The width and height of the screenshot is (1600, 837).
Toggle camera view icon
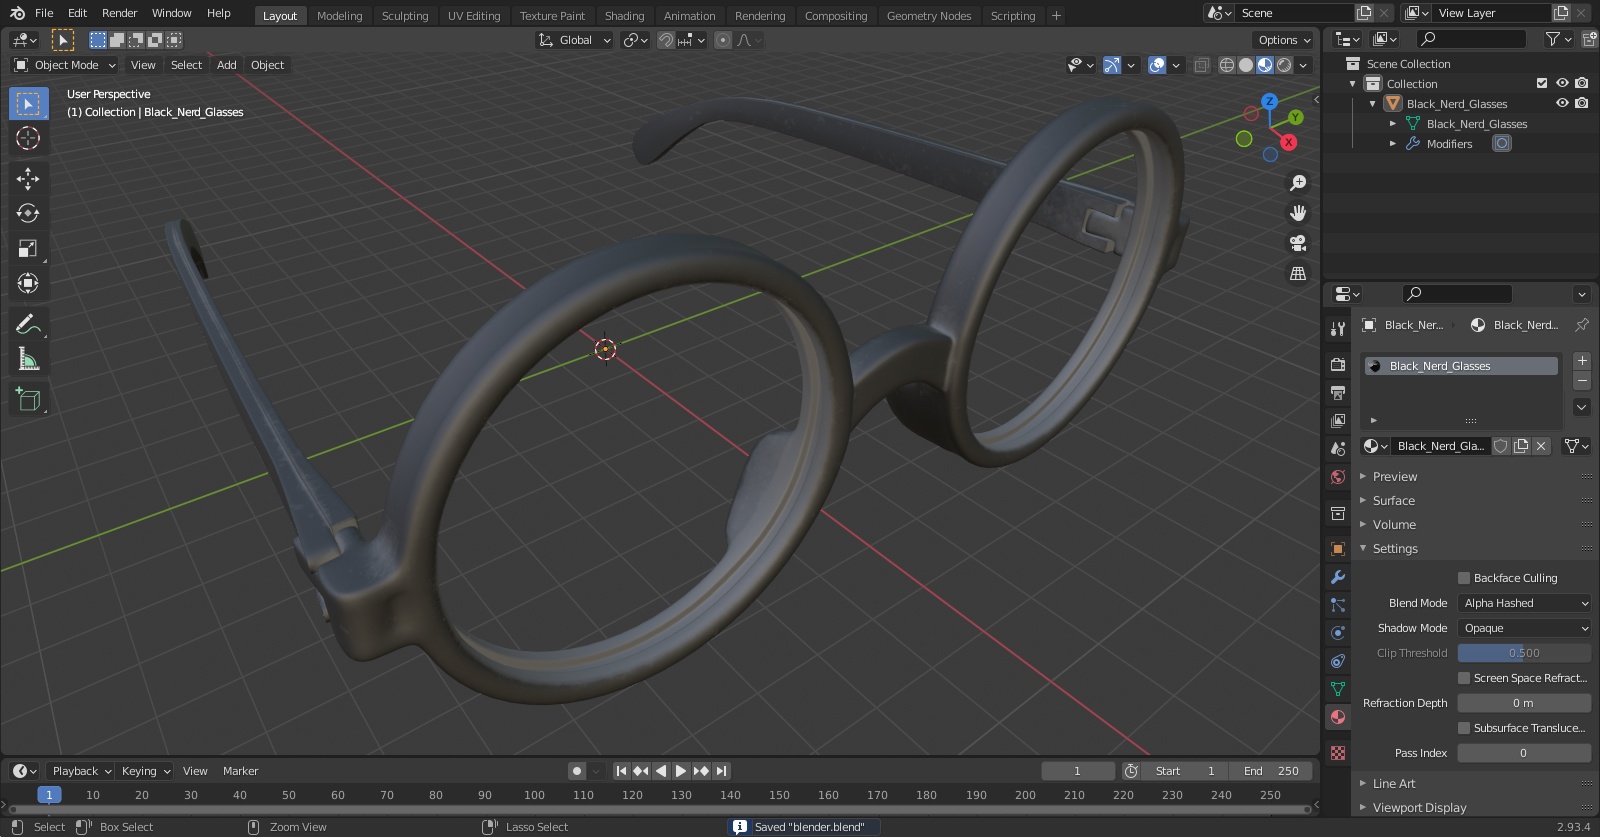1298,243
